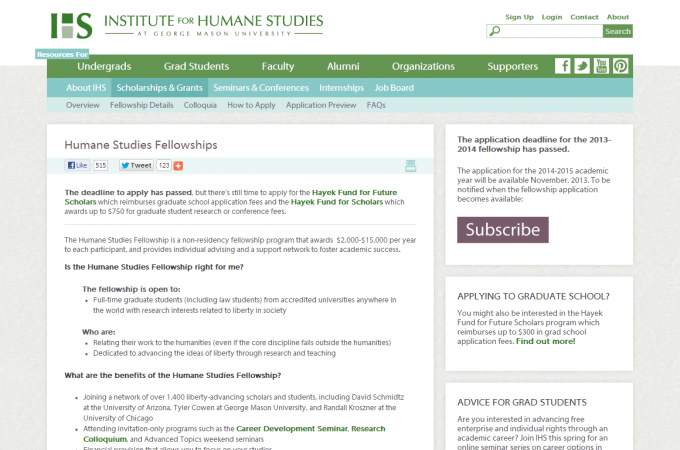Select the Faculty menu
The width and height of the screenshot is (680, 450).
pos(278,66)
